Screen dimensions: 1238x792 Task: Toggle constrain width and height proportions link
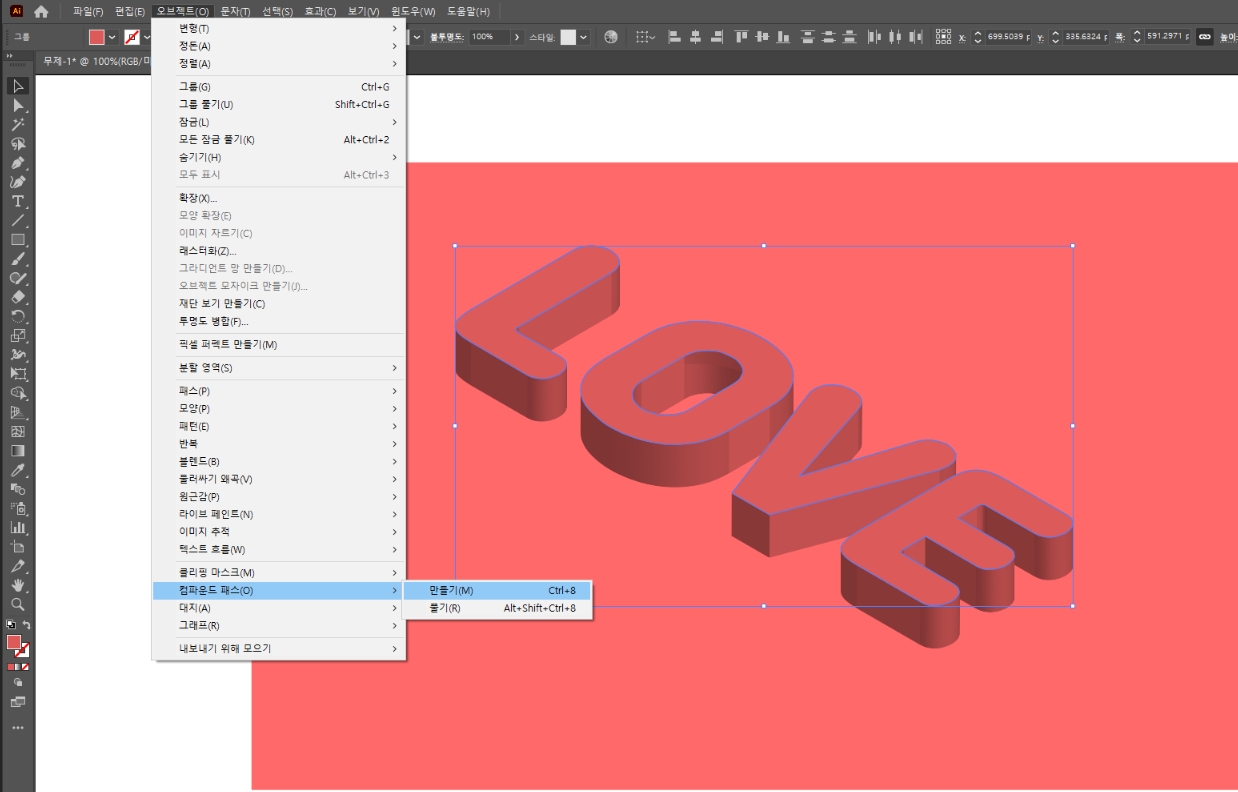1204,37
